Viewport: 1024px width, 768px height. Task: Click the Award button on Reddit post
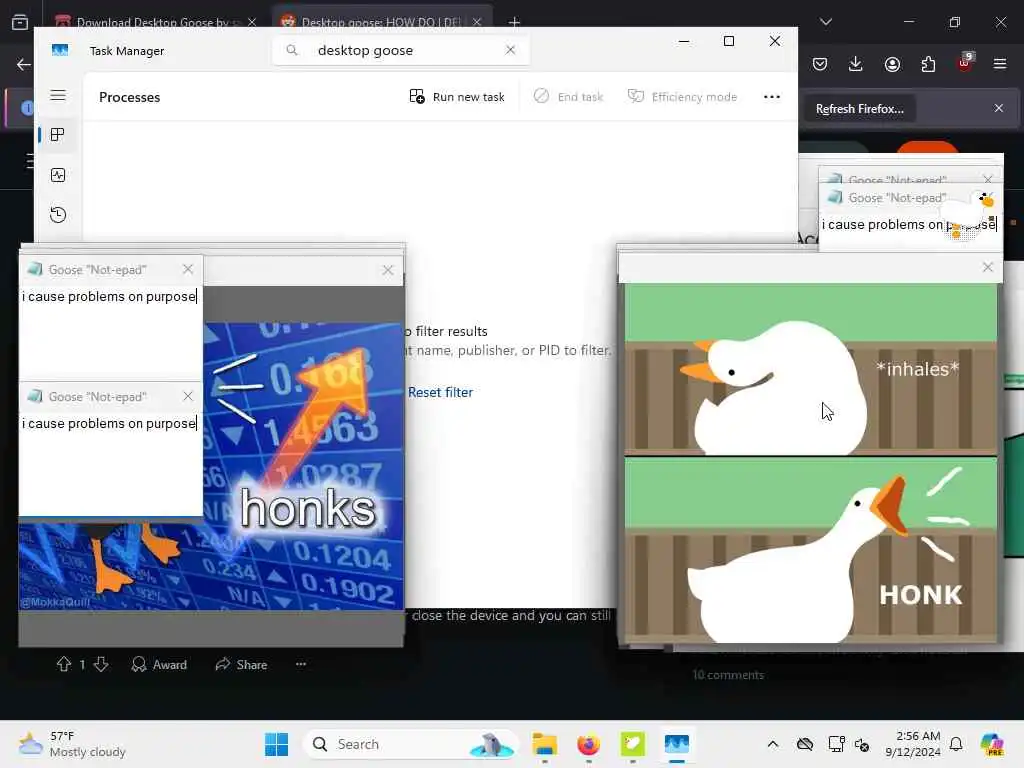pyautogui.click(x=159, y=665)
